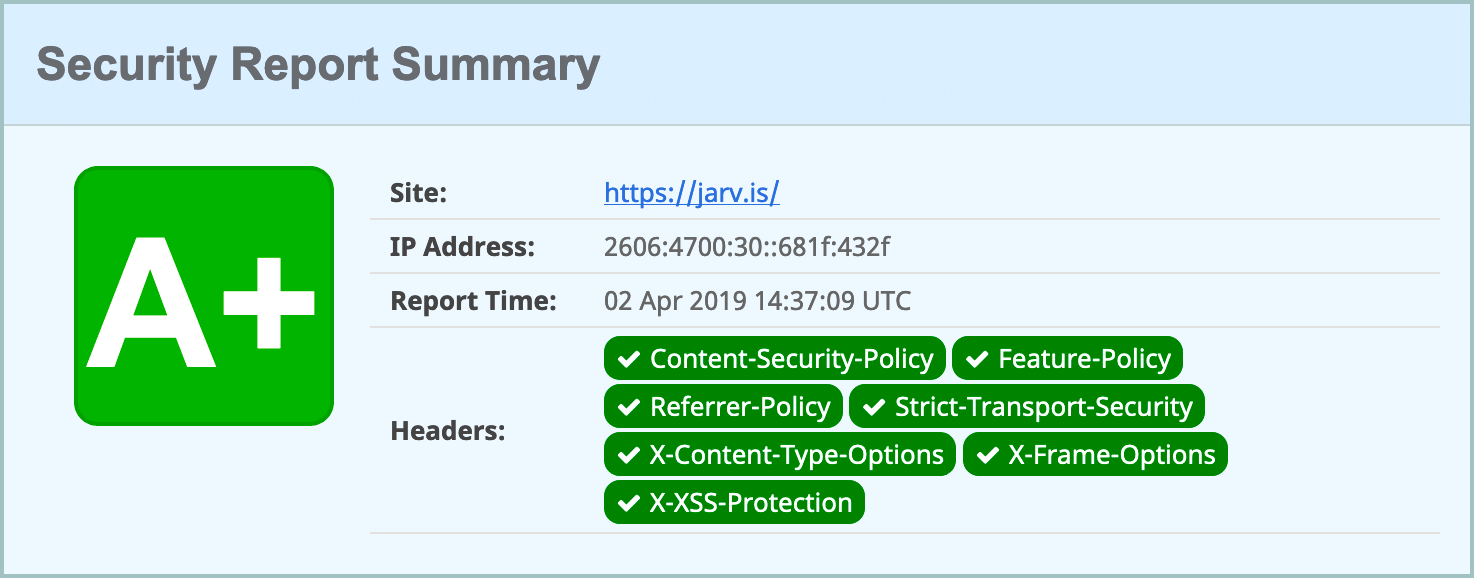
Task: Select the Feature-Policy header badge
Action: [x=1066, y=357]
